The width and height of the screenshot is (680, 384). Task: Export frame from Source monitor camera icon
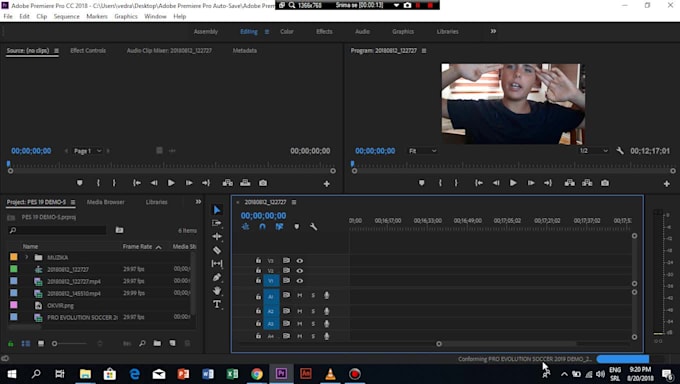(263, 183)
